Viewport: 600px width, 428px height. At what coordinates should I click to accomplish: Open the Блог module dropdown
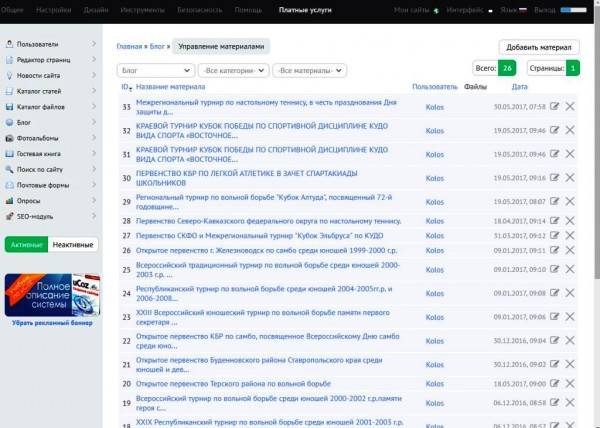coord(156,70)
